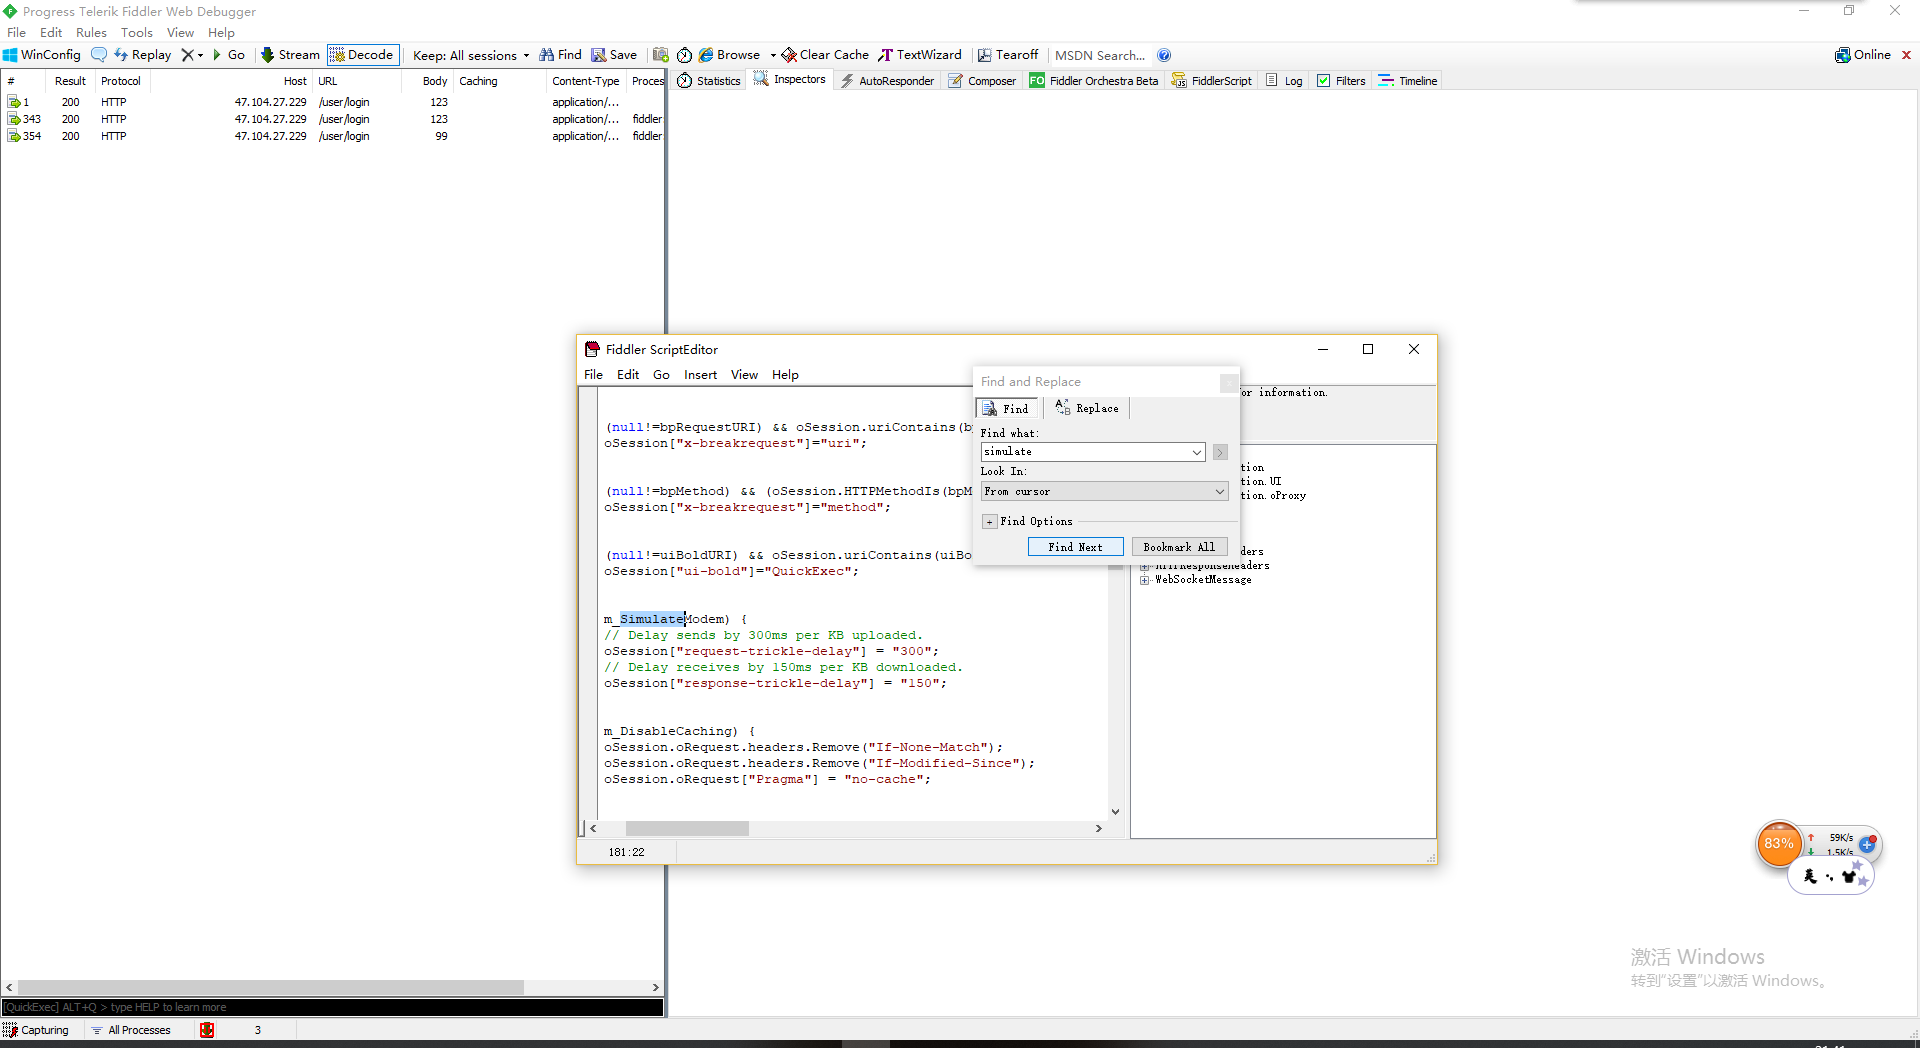This screenshot has height=1048, width=1920.
Task: Open the Find what combo box dropdown
Action: pos(1196,452)
